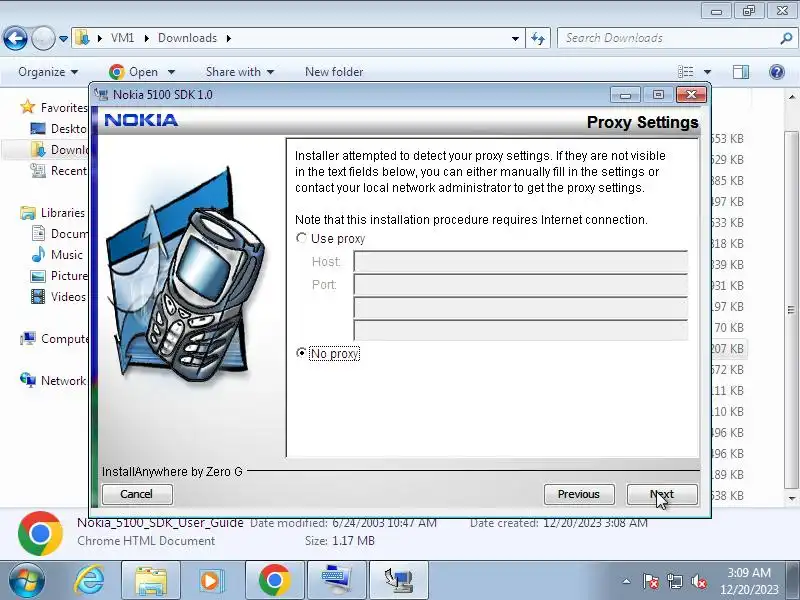Click the Refresh button beside the address bar
Viewport: 800px width, 600px height.
[538, 38]
